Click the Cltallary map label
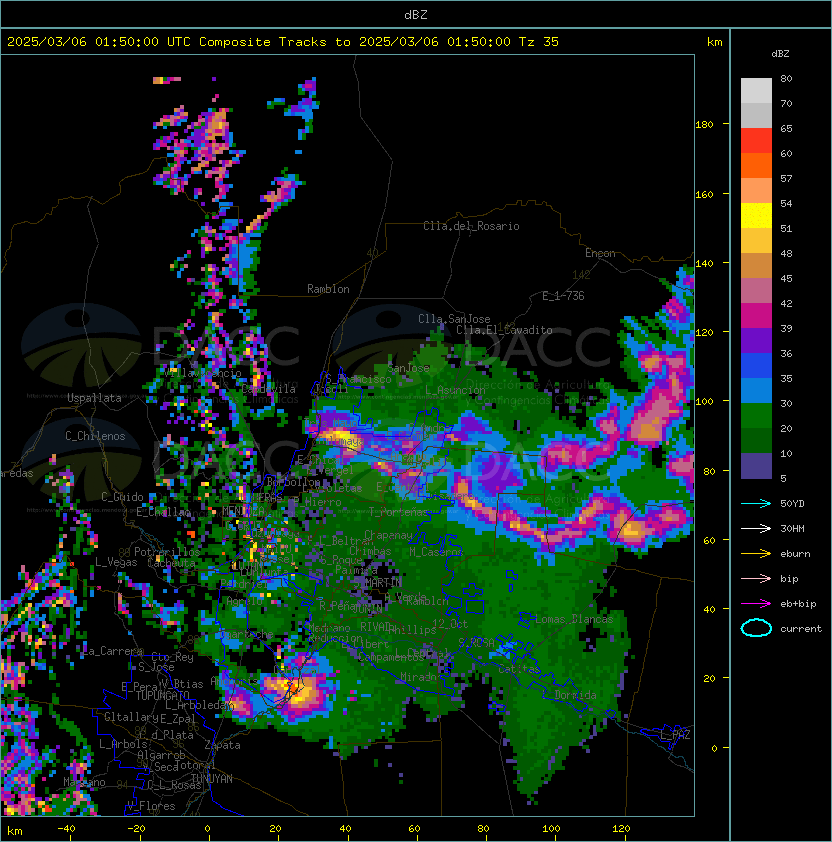Image resolution: width=832 pixels, height=842 pixels. click(x=131, y=717)
